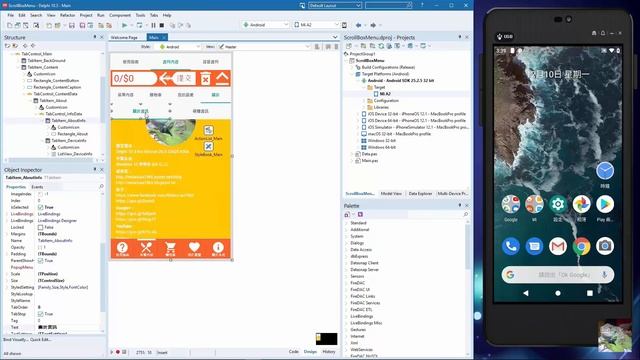
Task: Select the Main.pas file in Projects
Action: [x=369, y=160]
